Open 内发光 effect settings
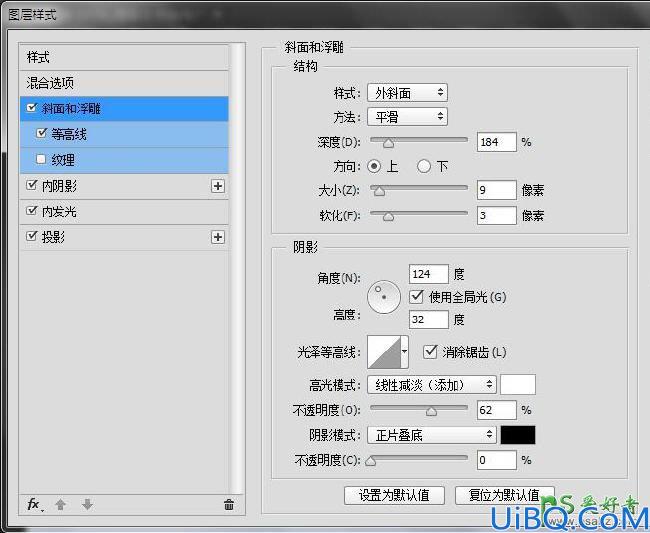Viewport: 650px width, 533px height. click(124, 212)
